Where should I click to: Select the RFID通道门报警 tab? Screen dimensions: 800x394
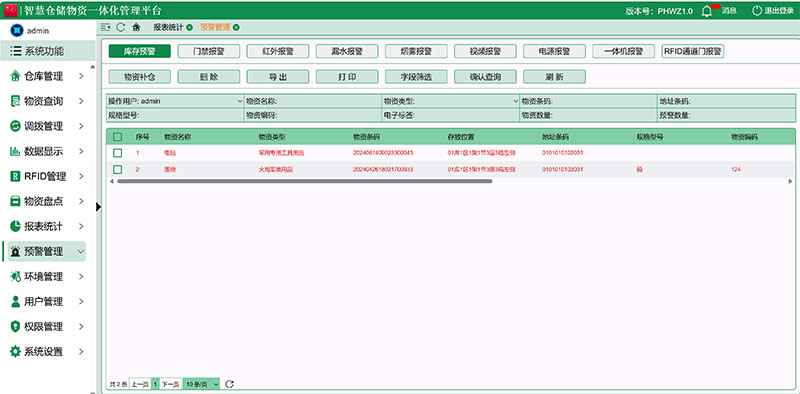pos(693,51)
